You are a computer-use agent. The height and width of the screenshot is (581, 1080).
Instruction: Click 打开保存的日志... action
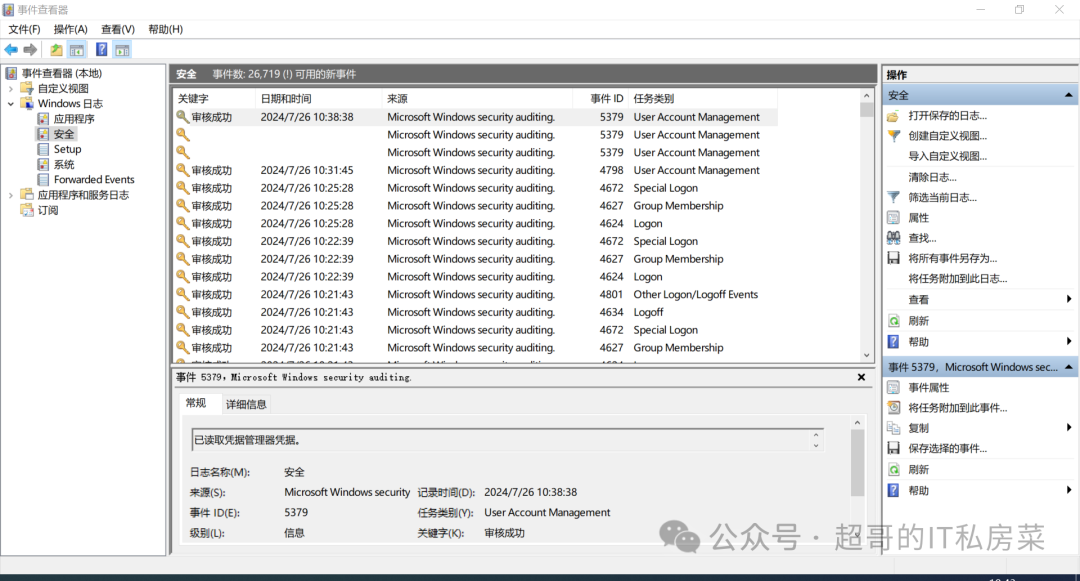point(947,116)
